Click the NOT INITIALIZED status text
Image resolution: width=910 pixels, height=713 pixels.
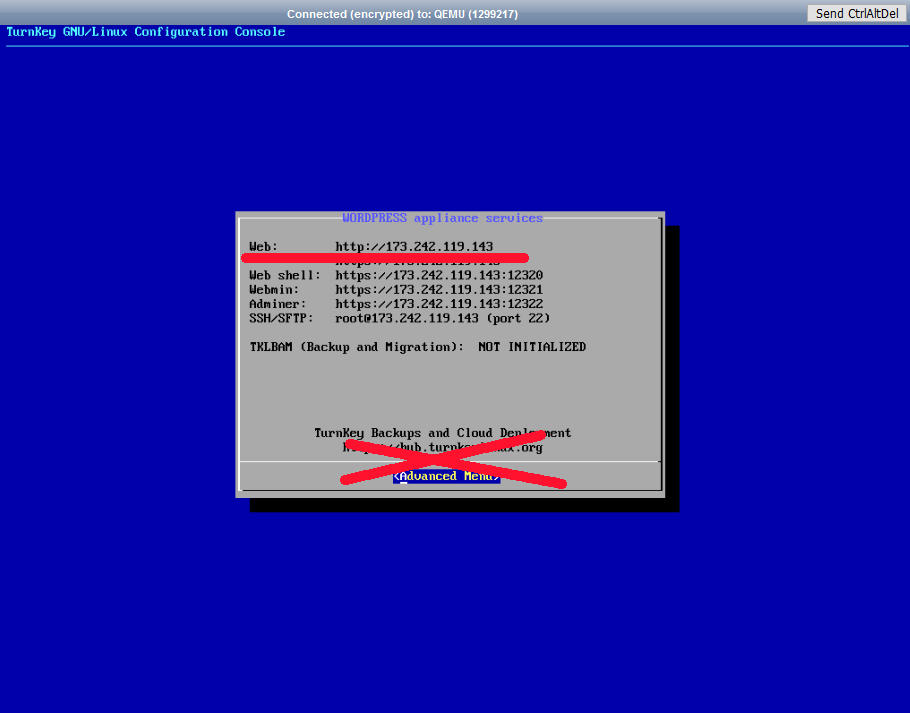tap(531, 347)
